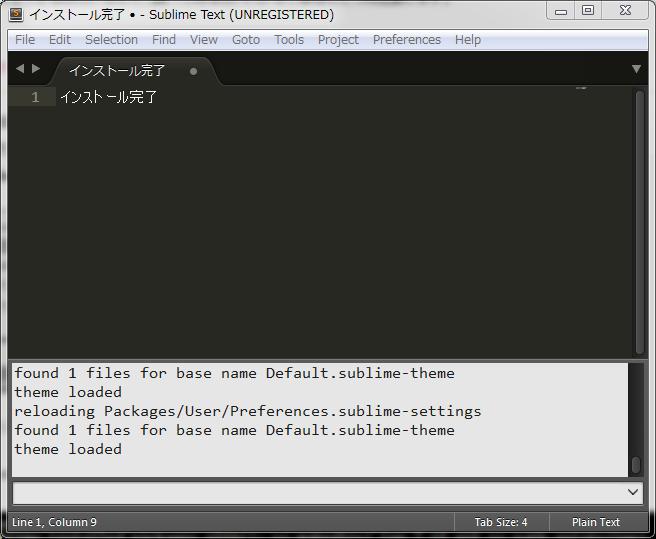Viewport: 656px width, 539px height.
Task: Open the View menu
Action: (x=204, y=40)
